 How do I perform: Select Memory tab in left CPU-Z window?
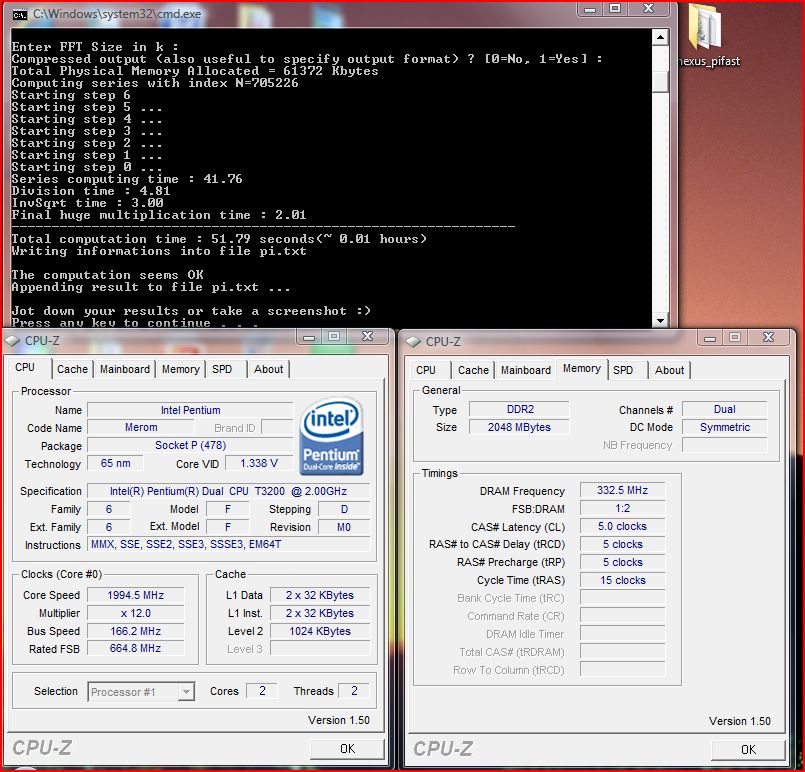click(181, 369)
